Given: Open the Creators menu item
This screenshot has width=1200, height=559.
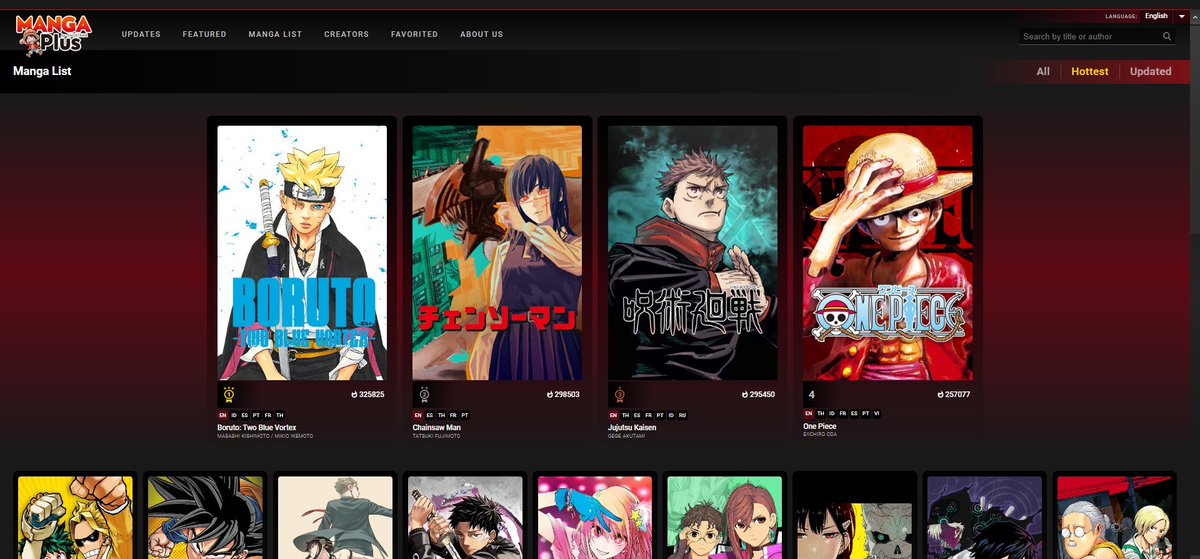Looking at the screenshot, I should point(346,34).
